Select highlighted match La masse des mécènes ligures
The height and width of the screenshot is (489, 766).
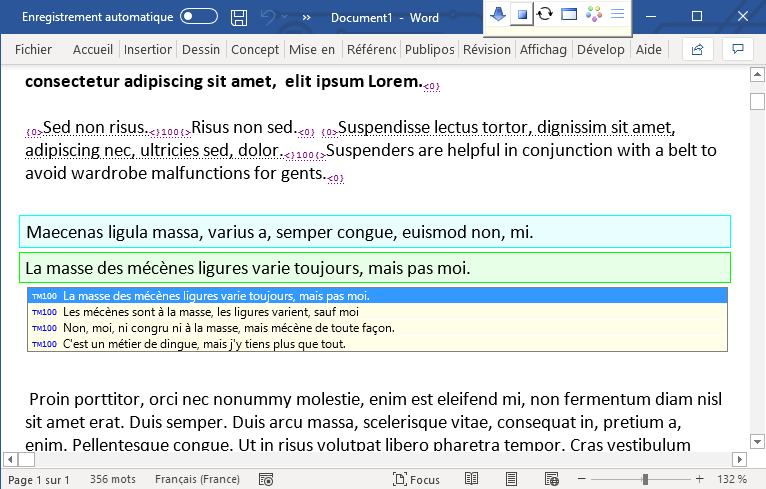(x=377, y=296)
